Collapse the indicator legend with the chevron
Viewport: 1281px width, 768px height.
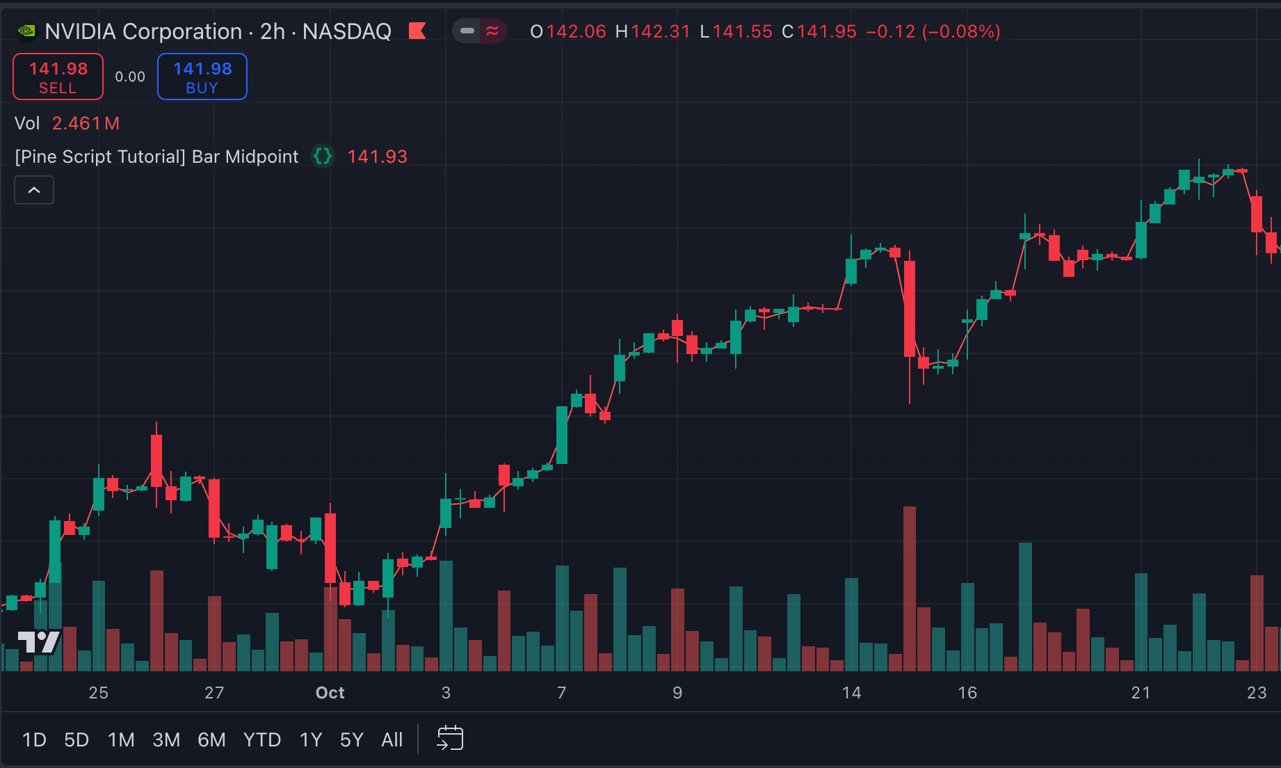[34, 190]
